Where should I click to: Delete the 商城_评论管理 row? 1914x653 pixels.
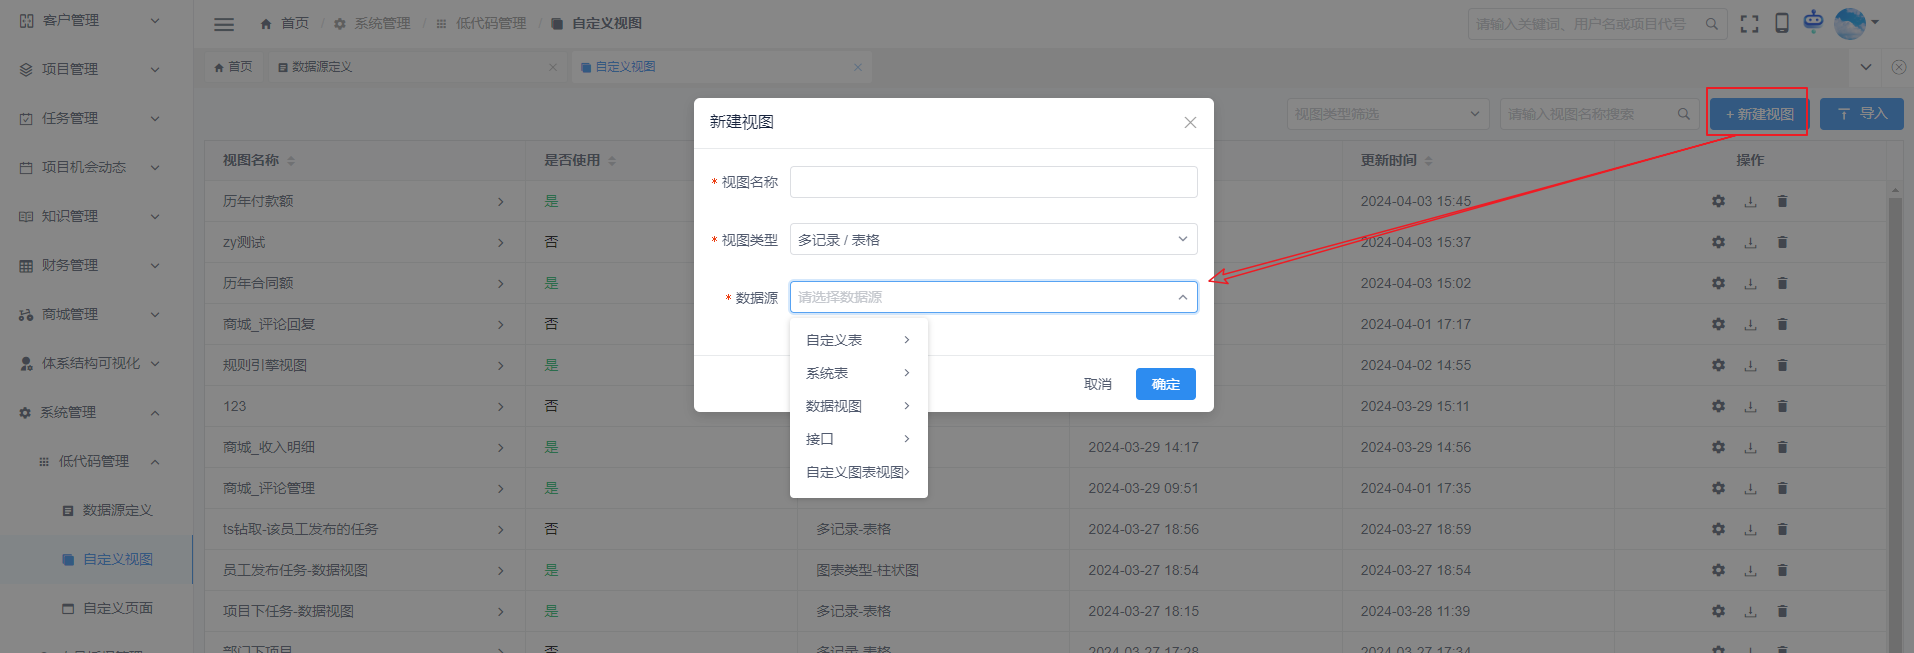[x=1782, y=488]
